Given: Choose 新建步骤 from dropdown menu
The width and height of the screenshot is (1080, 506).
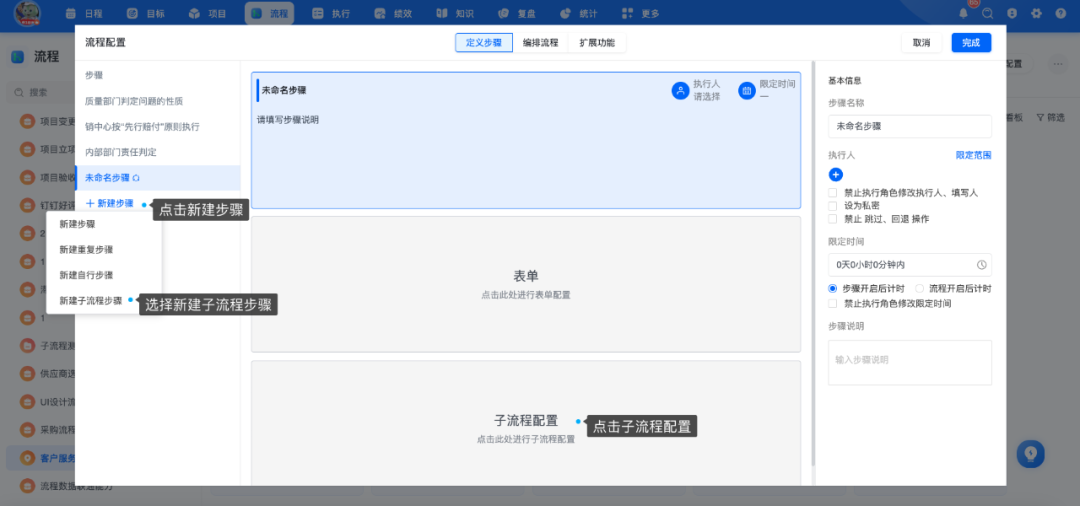Looking at the screenshot, I should click(x=104, y=224).
